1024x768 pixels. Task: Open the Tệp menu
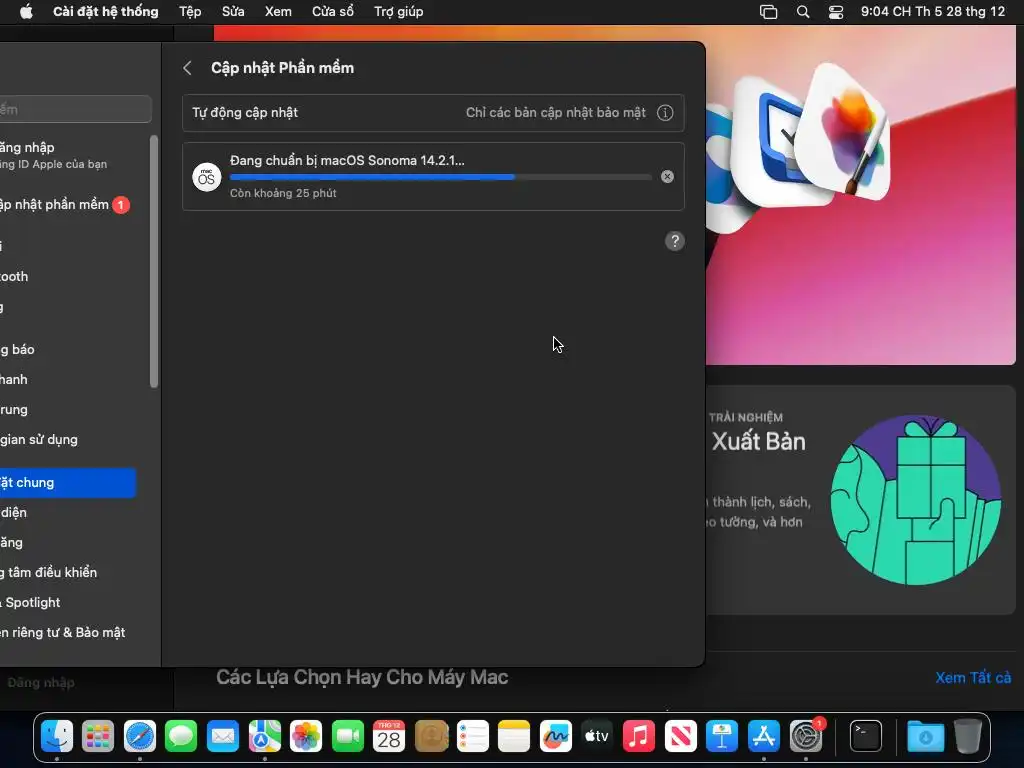tap(190, 12)
